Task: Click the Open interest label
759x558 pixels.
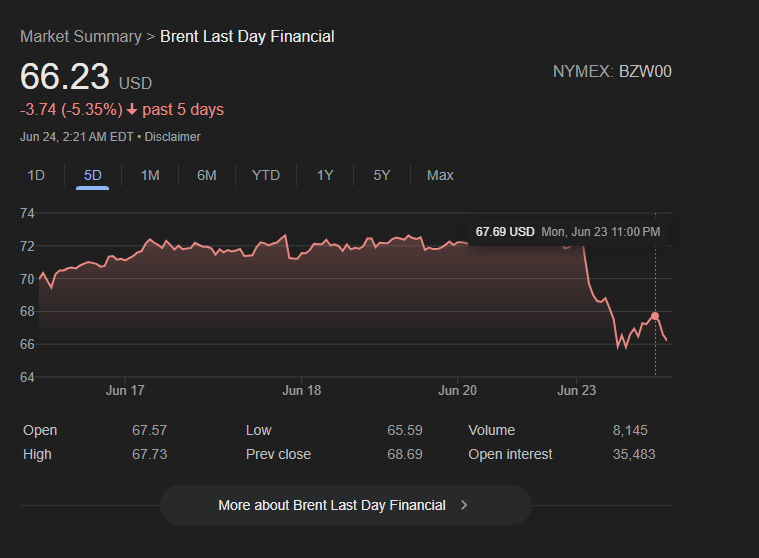Action: point(510,454)
